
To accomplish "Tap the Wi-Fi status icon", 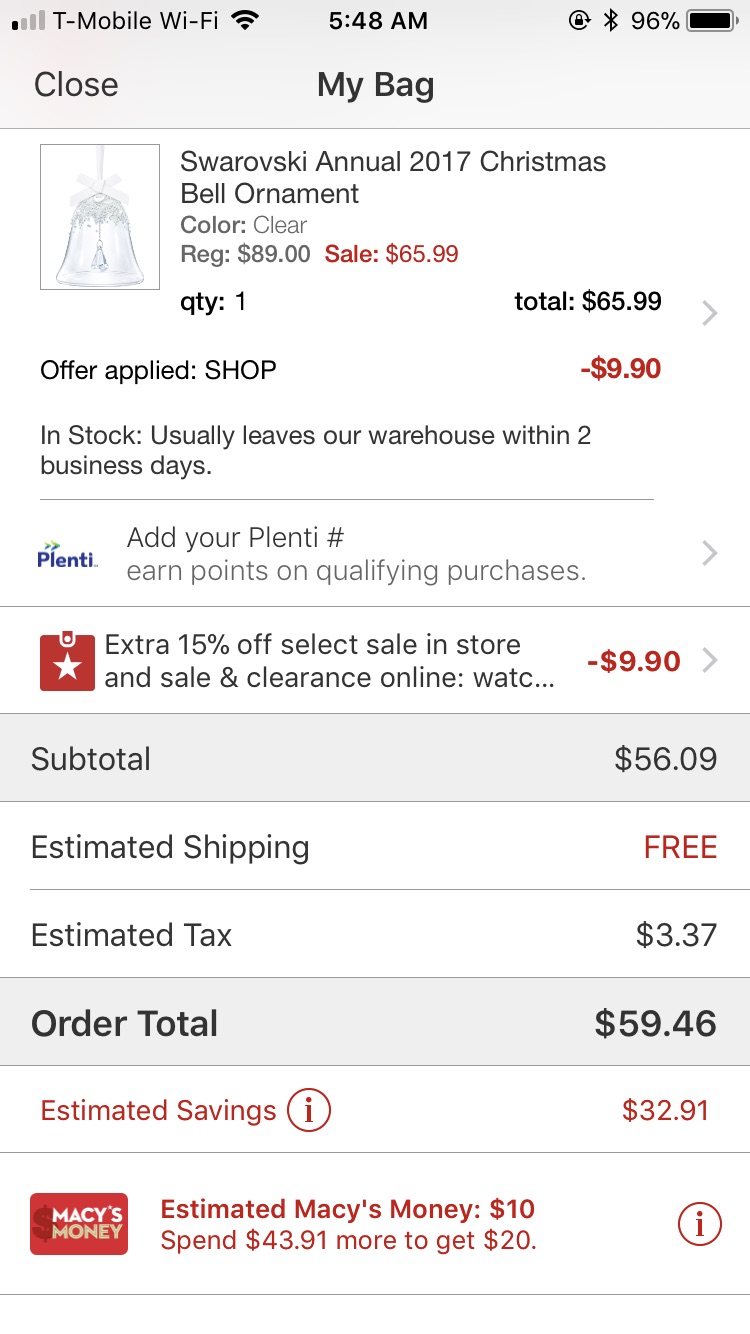I will [243, 21].
